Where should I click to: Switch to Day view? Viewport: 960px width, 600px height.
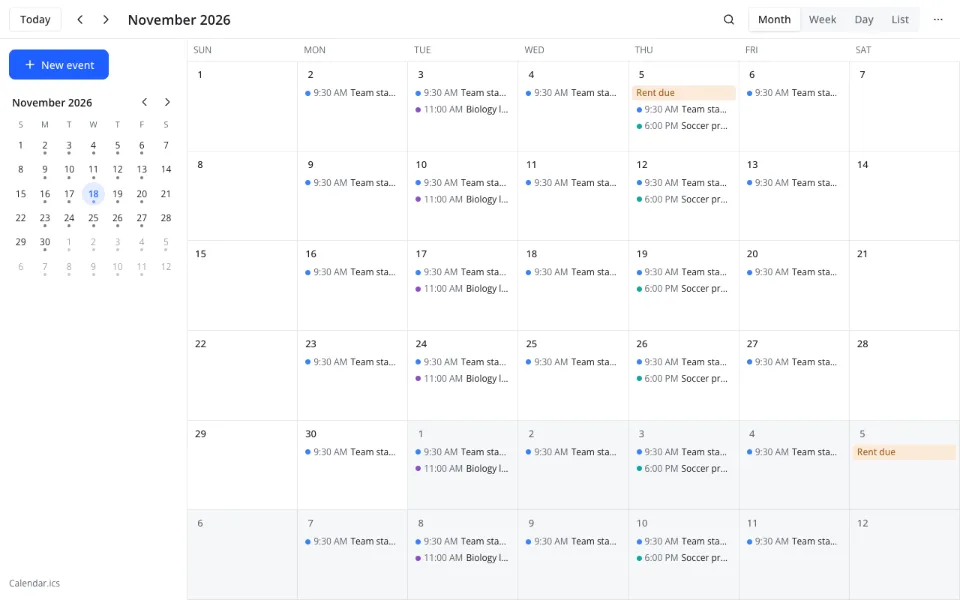864,20
